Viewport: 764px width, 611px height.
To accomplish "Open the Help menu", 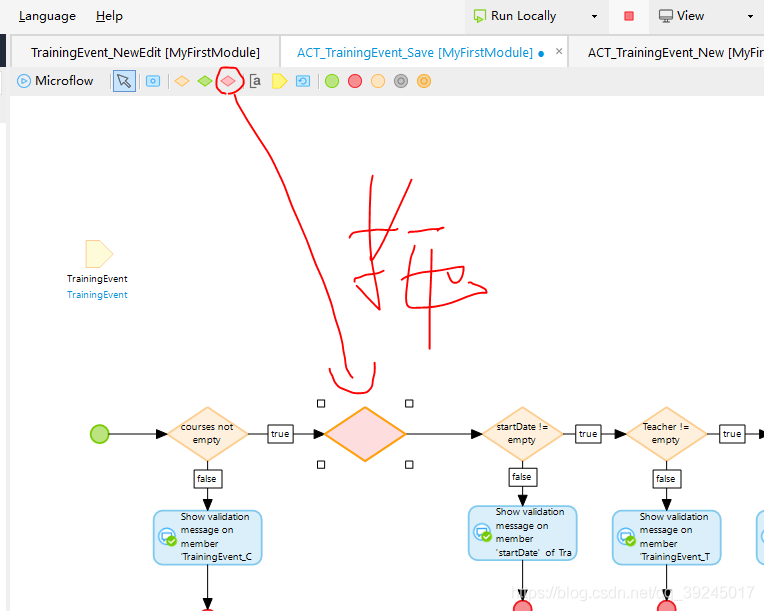I will pos(109,16).
